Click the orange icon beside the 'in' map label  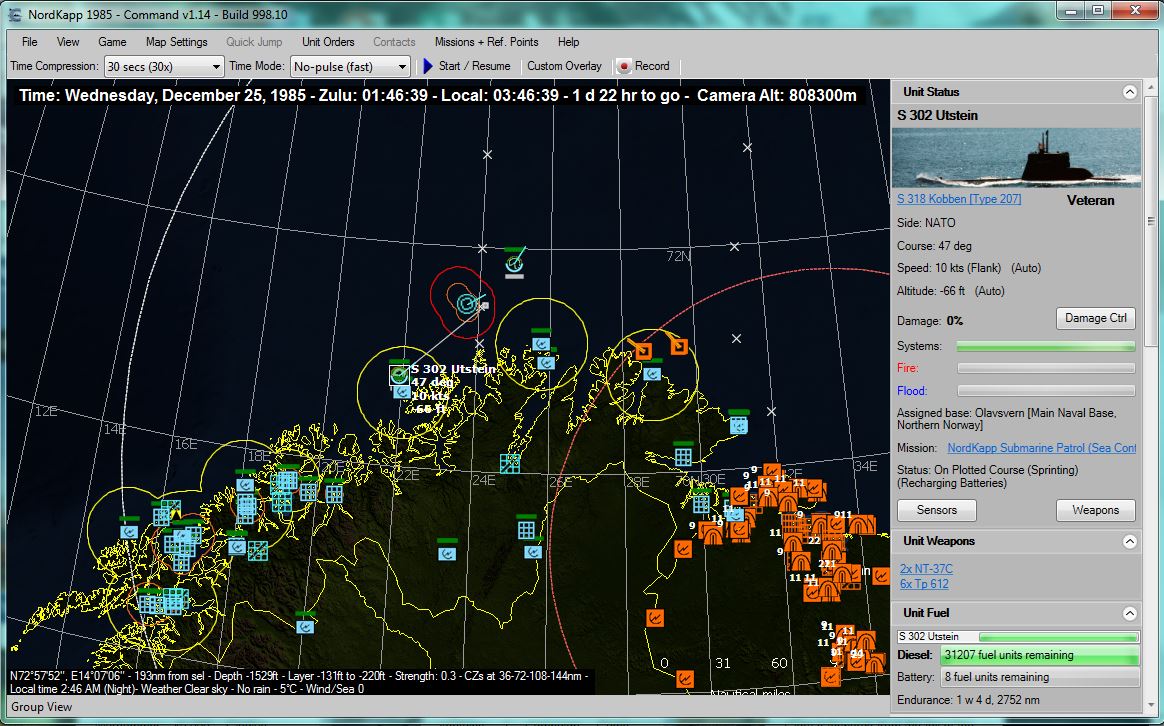pos(880,575)
